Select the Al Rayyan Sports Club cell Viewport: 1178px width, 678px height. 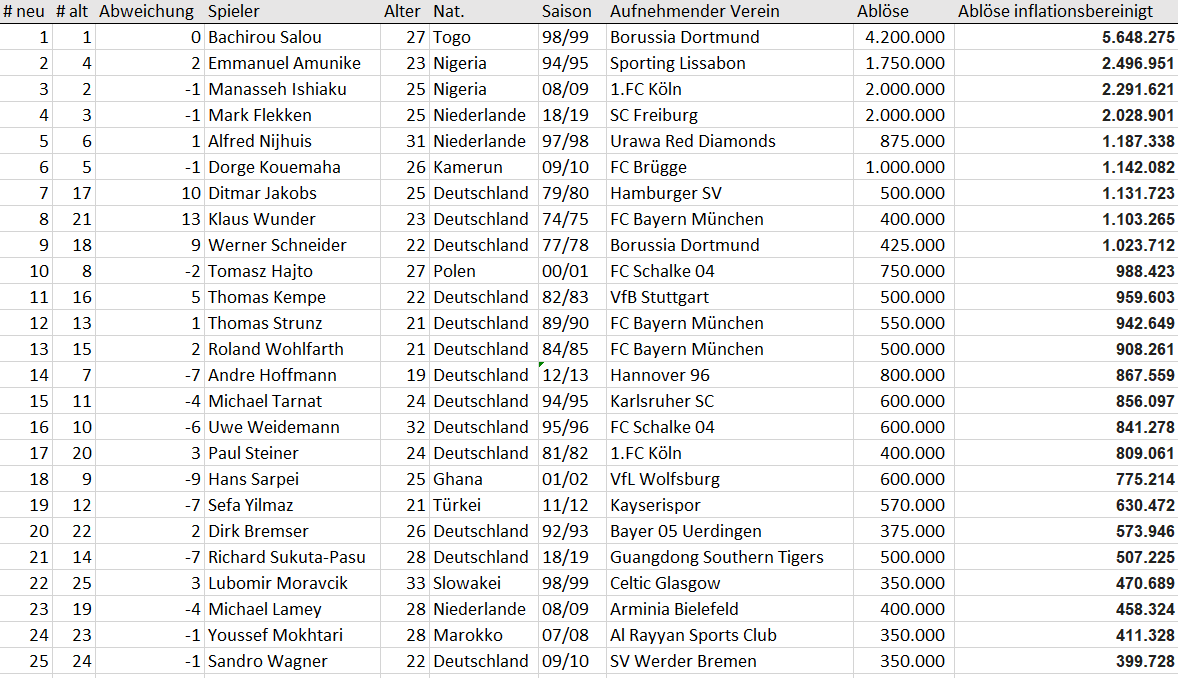[x=729, y=636]
